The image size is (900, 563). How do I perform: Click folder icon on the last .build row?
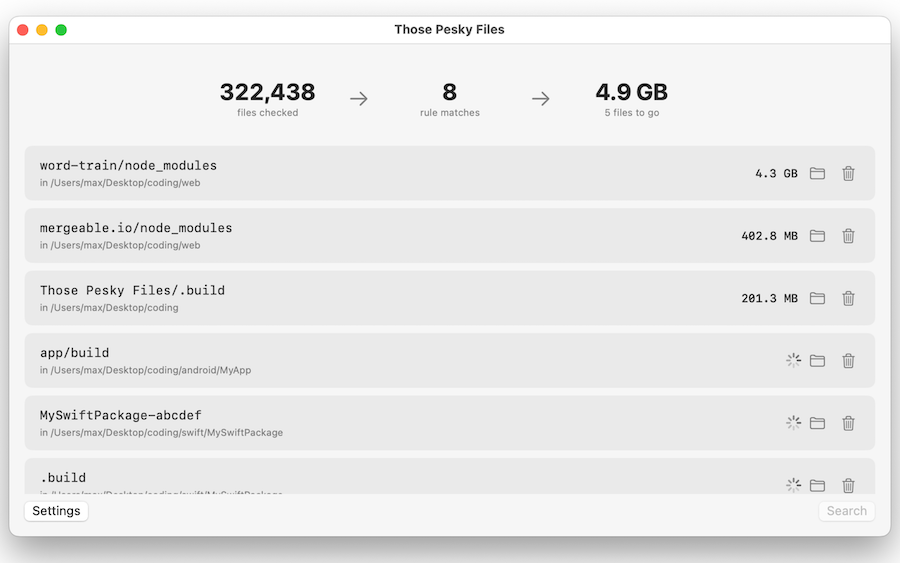[817, 485]
